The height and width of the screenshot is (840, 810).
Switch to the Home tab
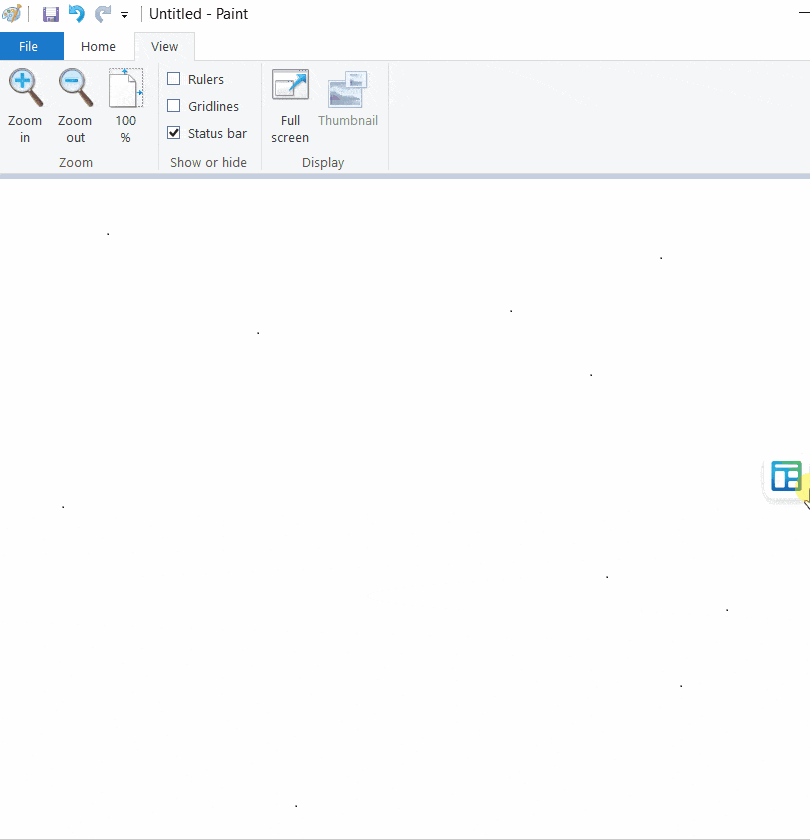(x=98, y=46)
